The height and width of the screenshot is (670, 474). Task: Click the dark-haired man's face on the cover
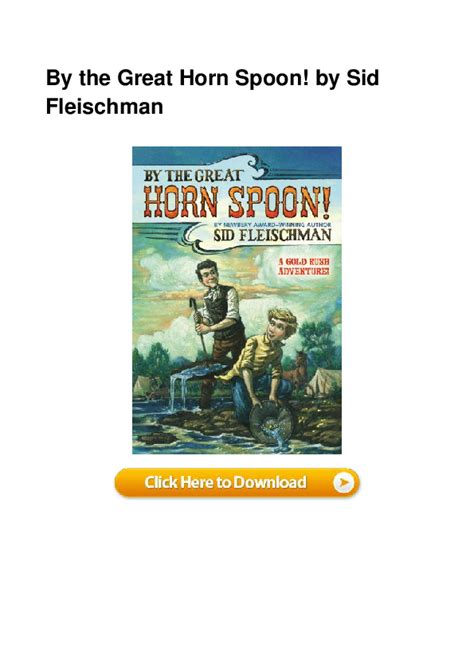pyautogui.click(x=207, y=276)
